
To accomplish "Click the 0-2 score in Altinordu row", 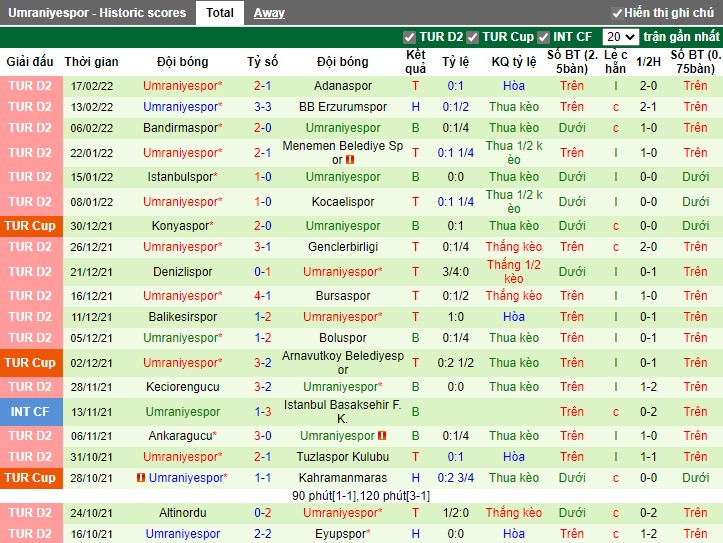I will 262,513.
